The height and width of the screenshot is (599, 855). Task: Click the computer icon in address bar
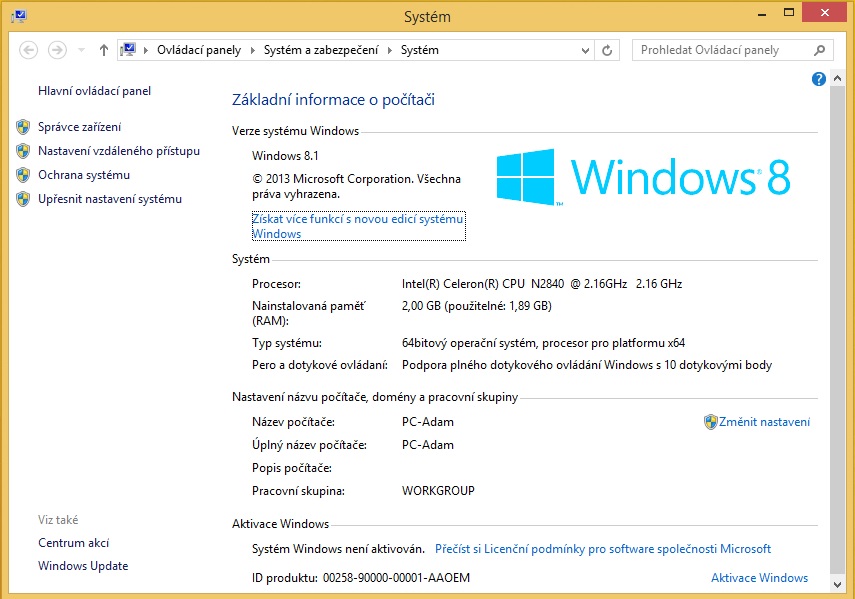(x=128, y=50)
